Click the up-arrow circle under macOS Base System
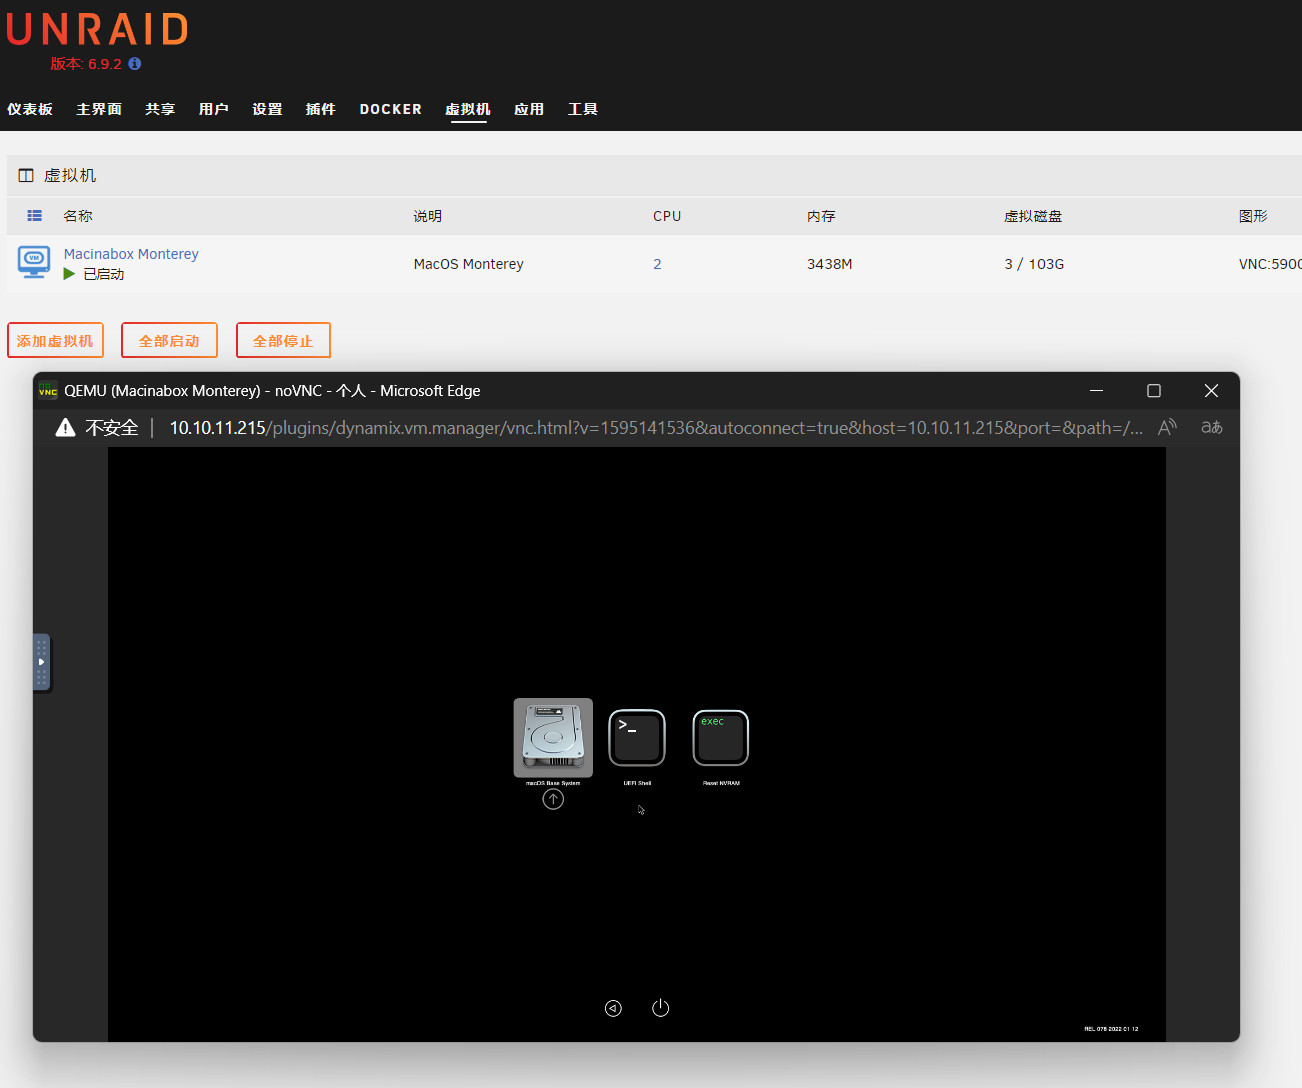 [553, 799]
